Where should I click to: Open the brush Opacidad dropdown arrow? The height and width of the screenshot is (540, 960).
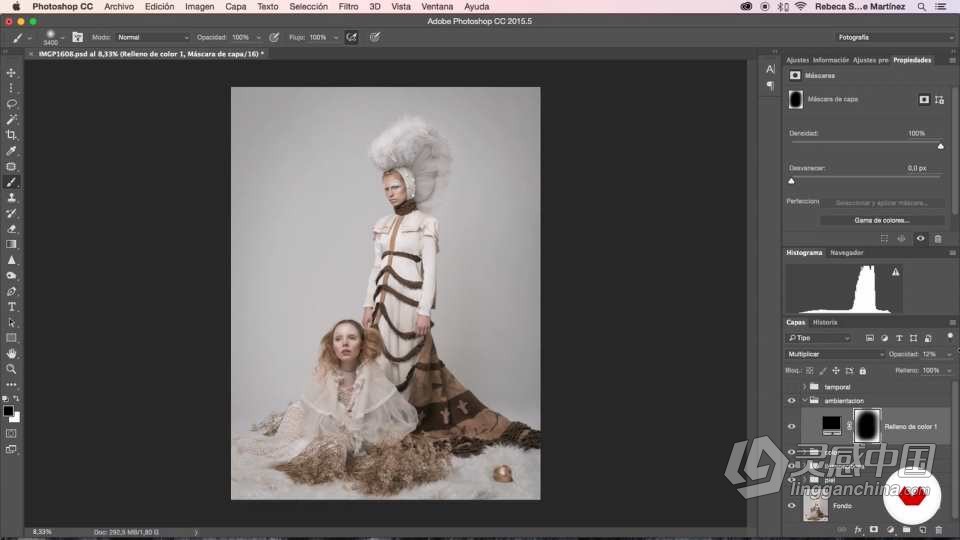(x=258, y=37)
